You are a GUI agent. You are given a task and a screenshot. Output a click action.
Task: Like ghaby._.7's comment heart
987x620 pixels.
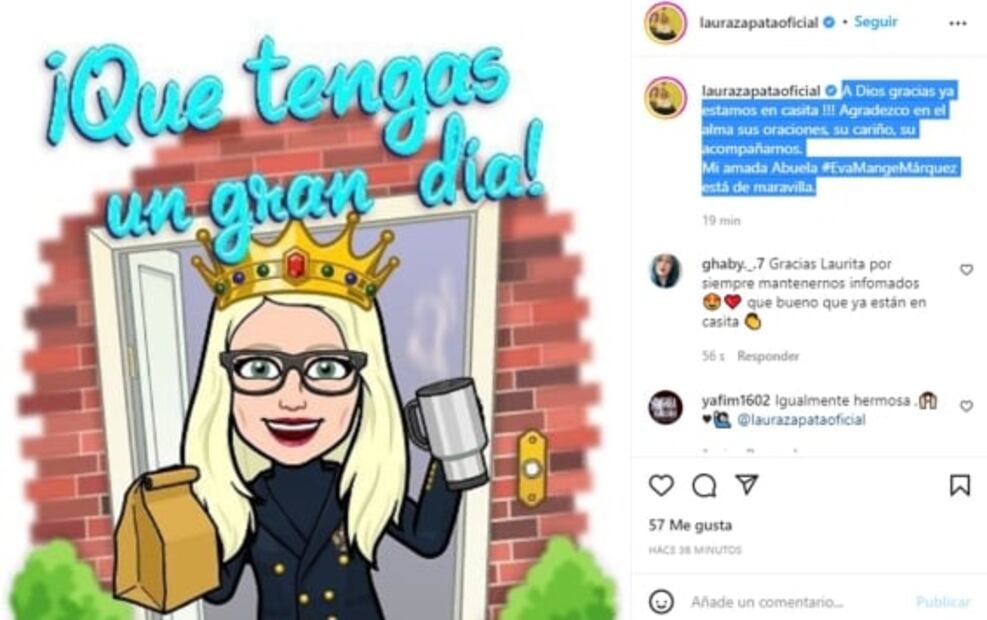(x=966, y=269)
